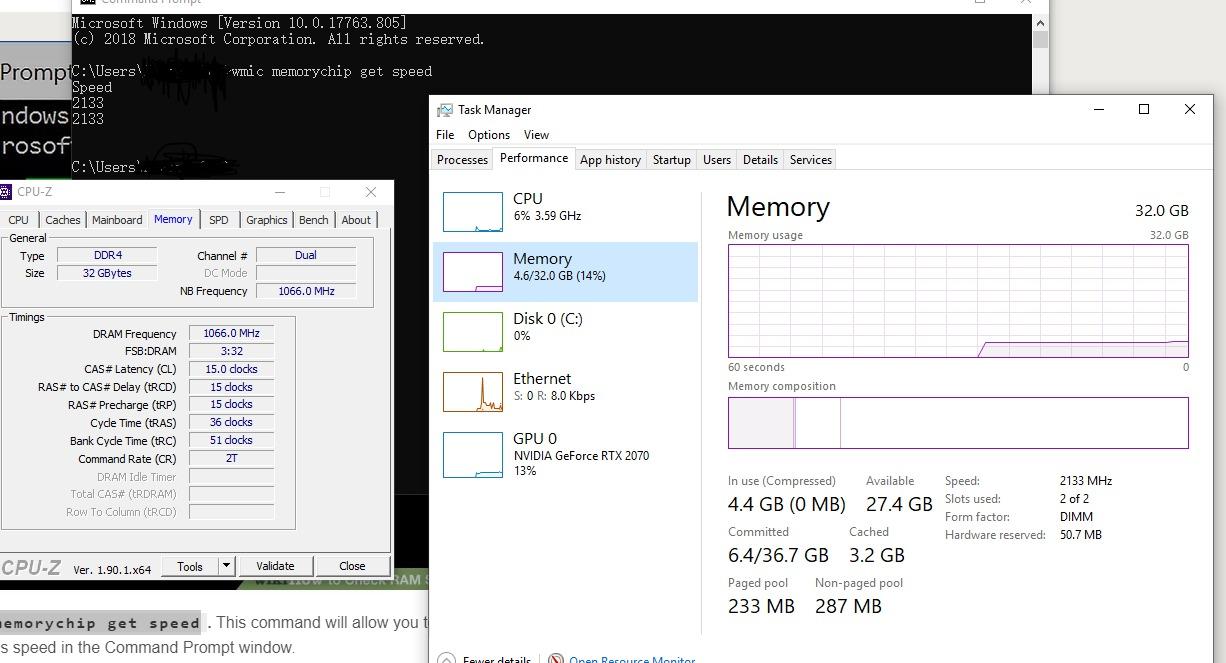Click the Tools button in CPU-Z
This screenshot has width=1226, height=663.
point(190,566)
